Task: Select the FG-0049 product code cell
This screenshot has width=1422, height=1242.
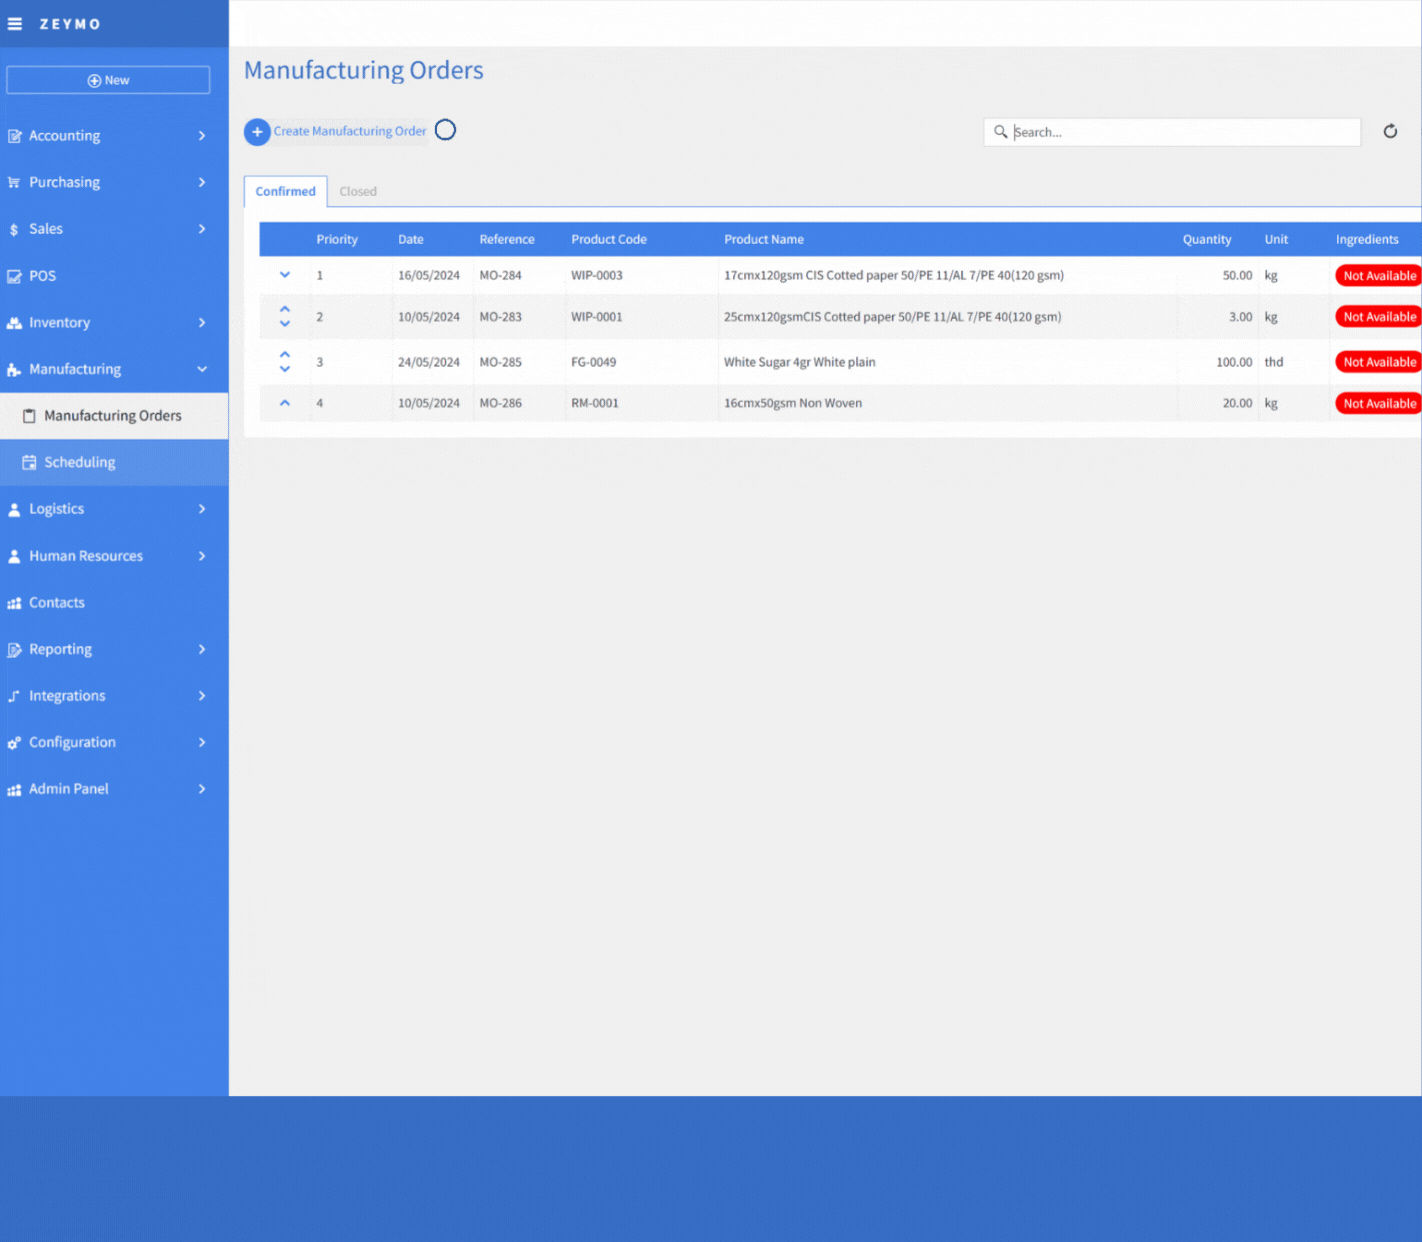Action: pyautogui.click(x=594, y=362)
